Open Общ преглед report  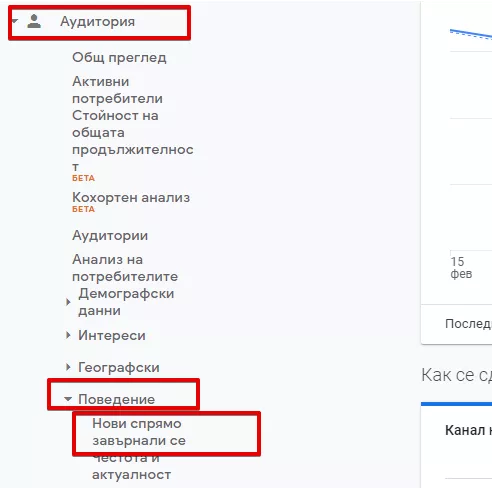[119, 57]
